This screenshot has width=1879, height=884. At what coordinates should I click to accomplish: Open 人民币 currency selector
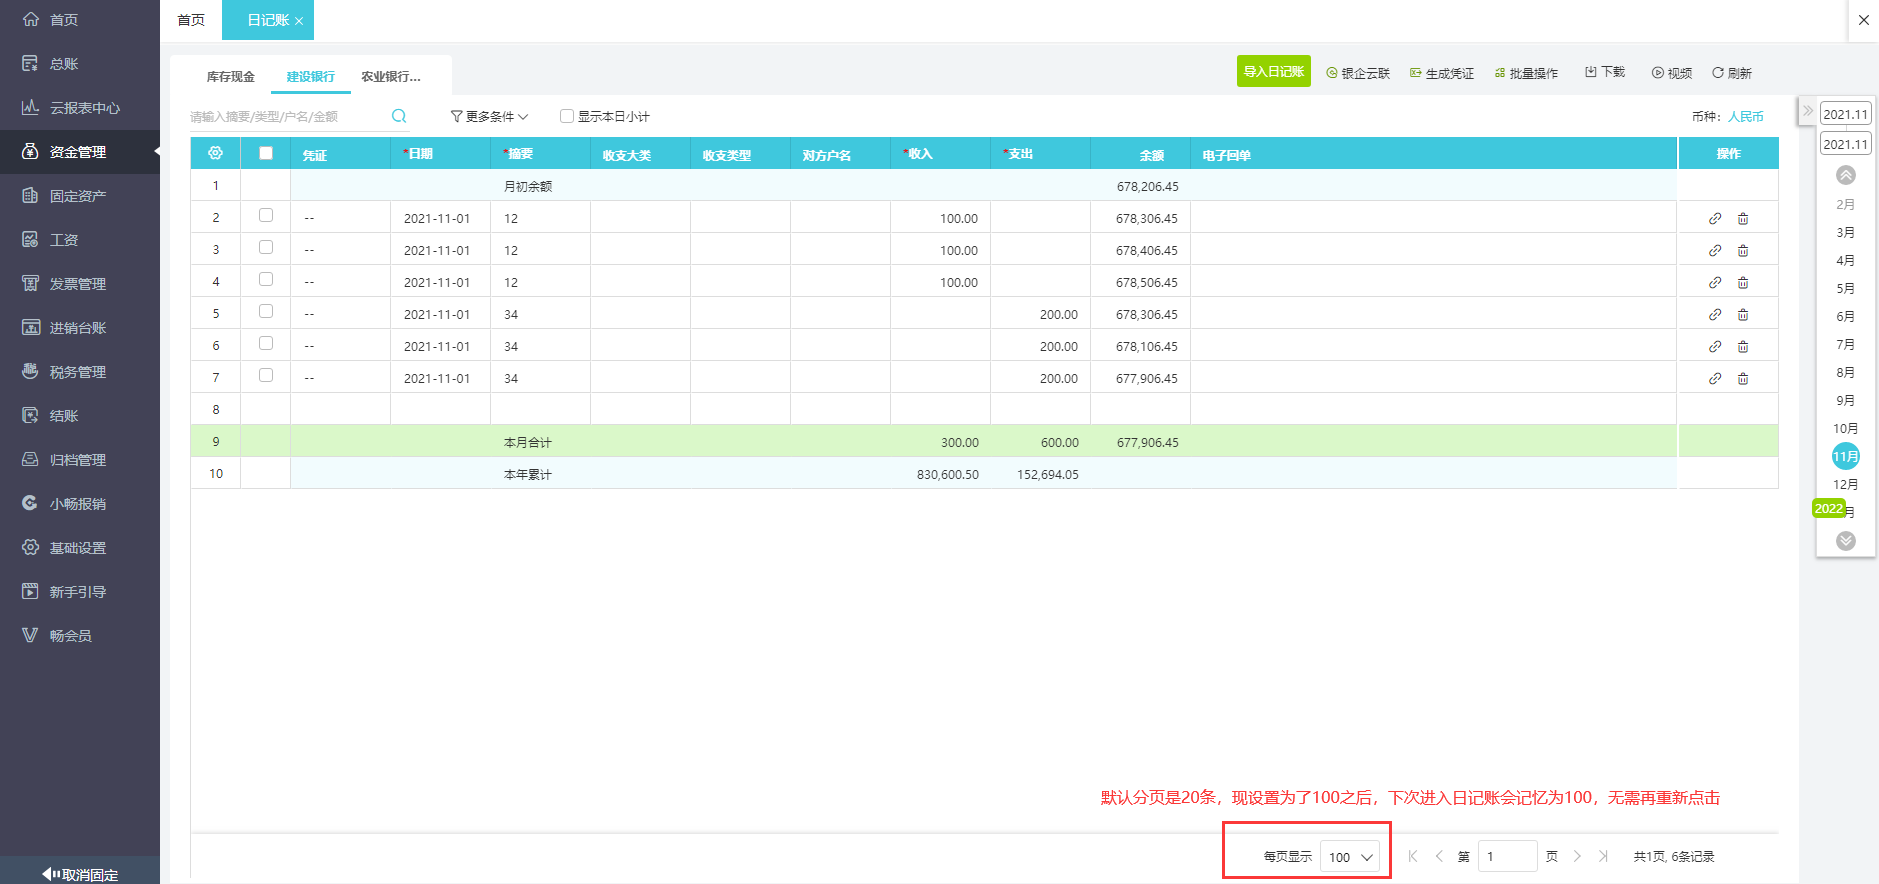click(x=1745, y=117)
